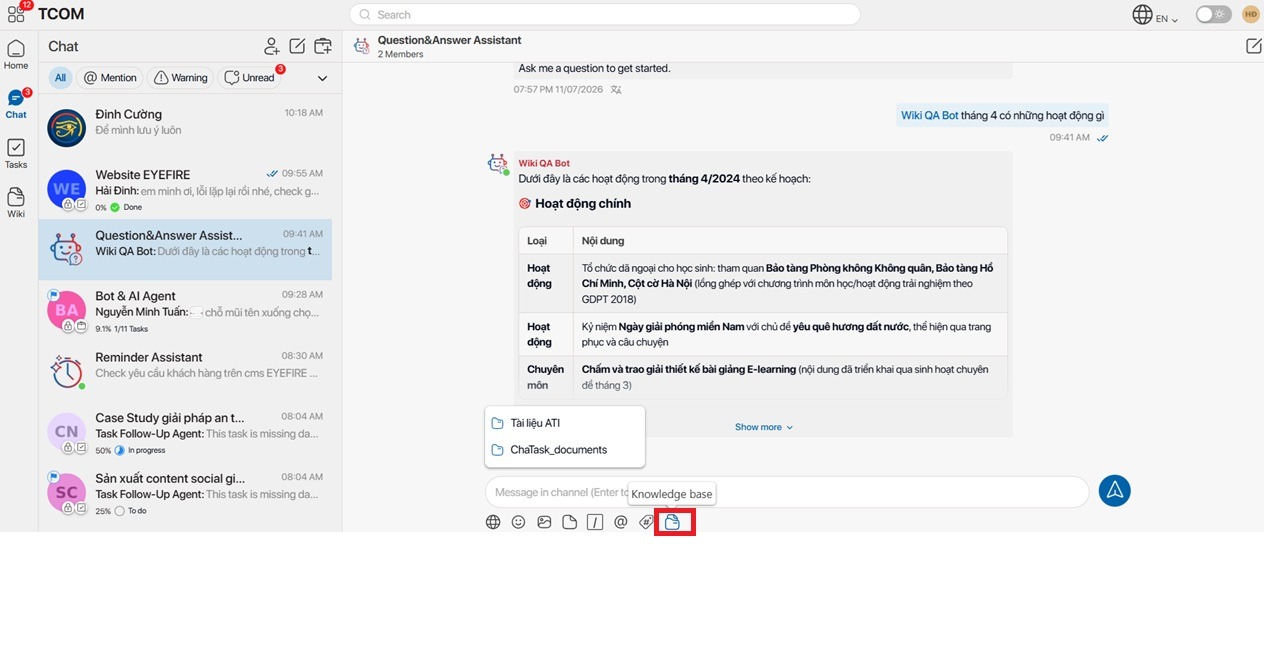Click the @ mention icon below message box
This screenshot has width=1264, height=648.
(620, 522)
